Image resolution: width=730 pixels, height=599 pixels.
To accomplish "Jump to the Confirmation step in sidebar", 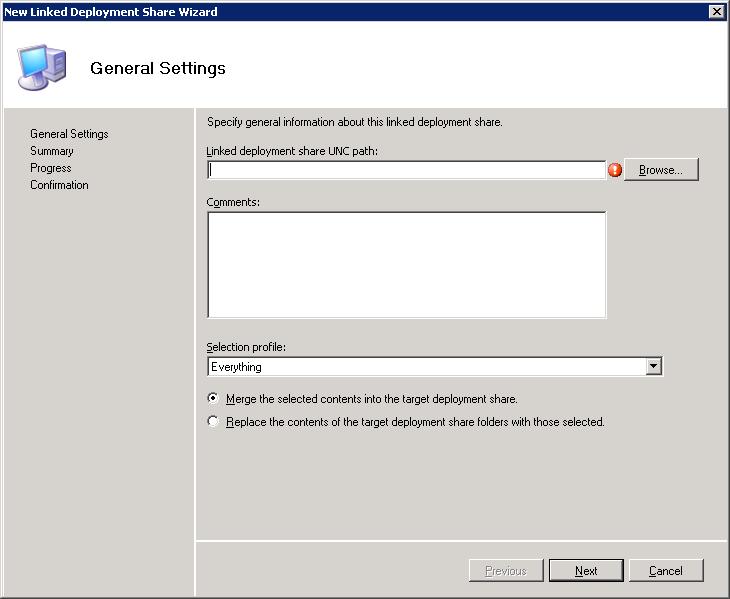I will [59, 185].
